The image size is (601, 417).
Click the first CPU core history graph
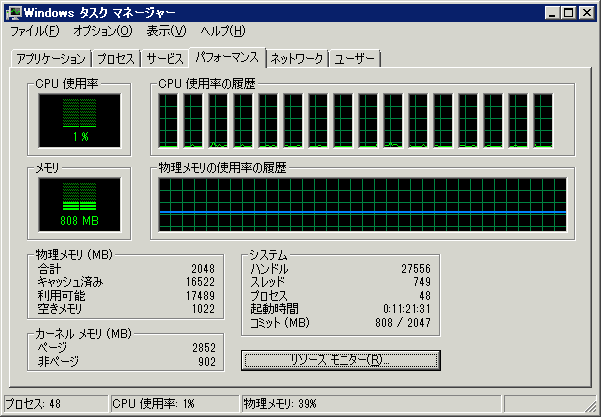click(168, 120)
